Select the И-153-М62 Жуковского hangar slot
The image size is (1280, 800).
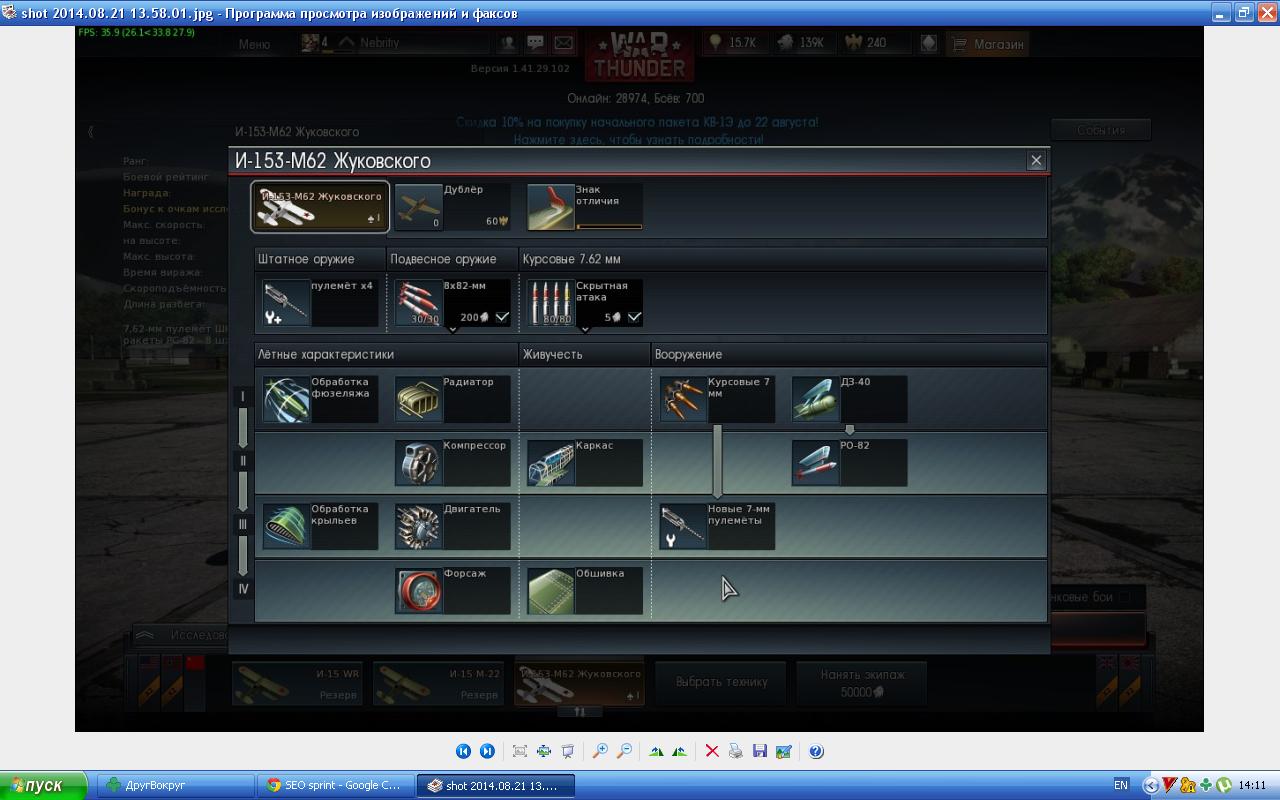[x=579, y=683]
